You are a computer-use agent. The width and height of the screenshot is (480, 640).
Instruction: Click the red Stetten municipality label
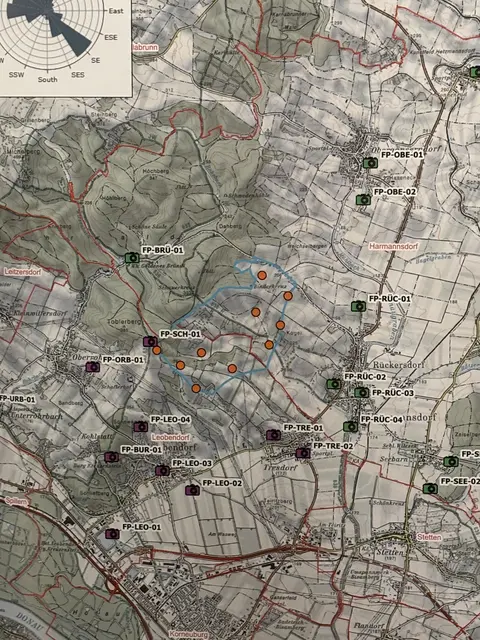coord(429,537)
